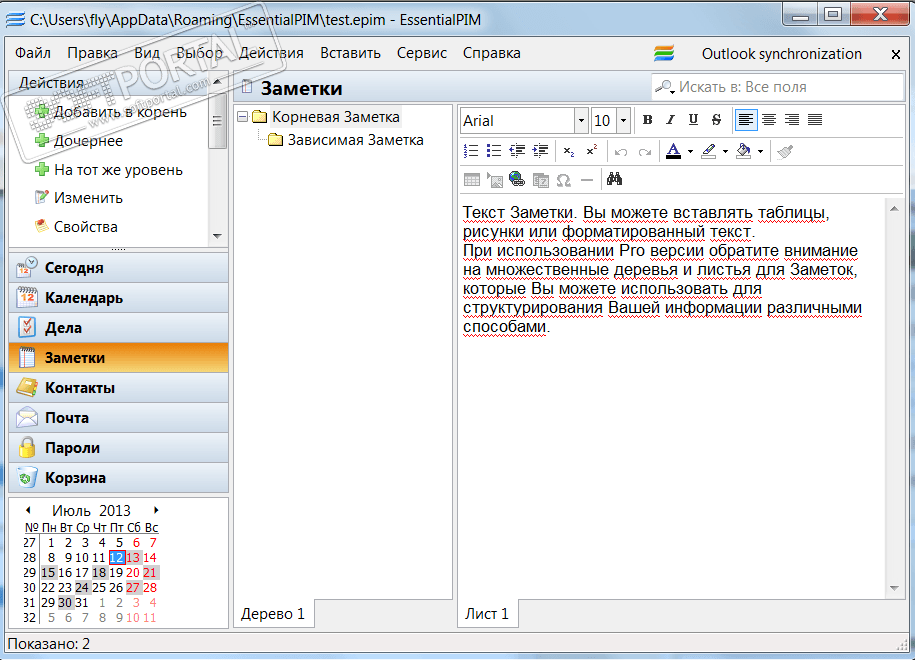Screen dimensions: 915x660
Task: Center the note text
Action: [x=769, y=120]
